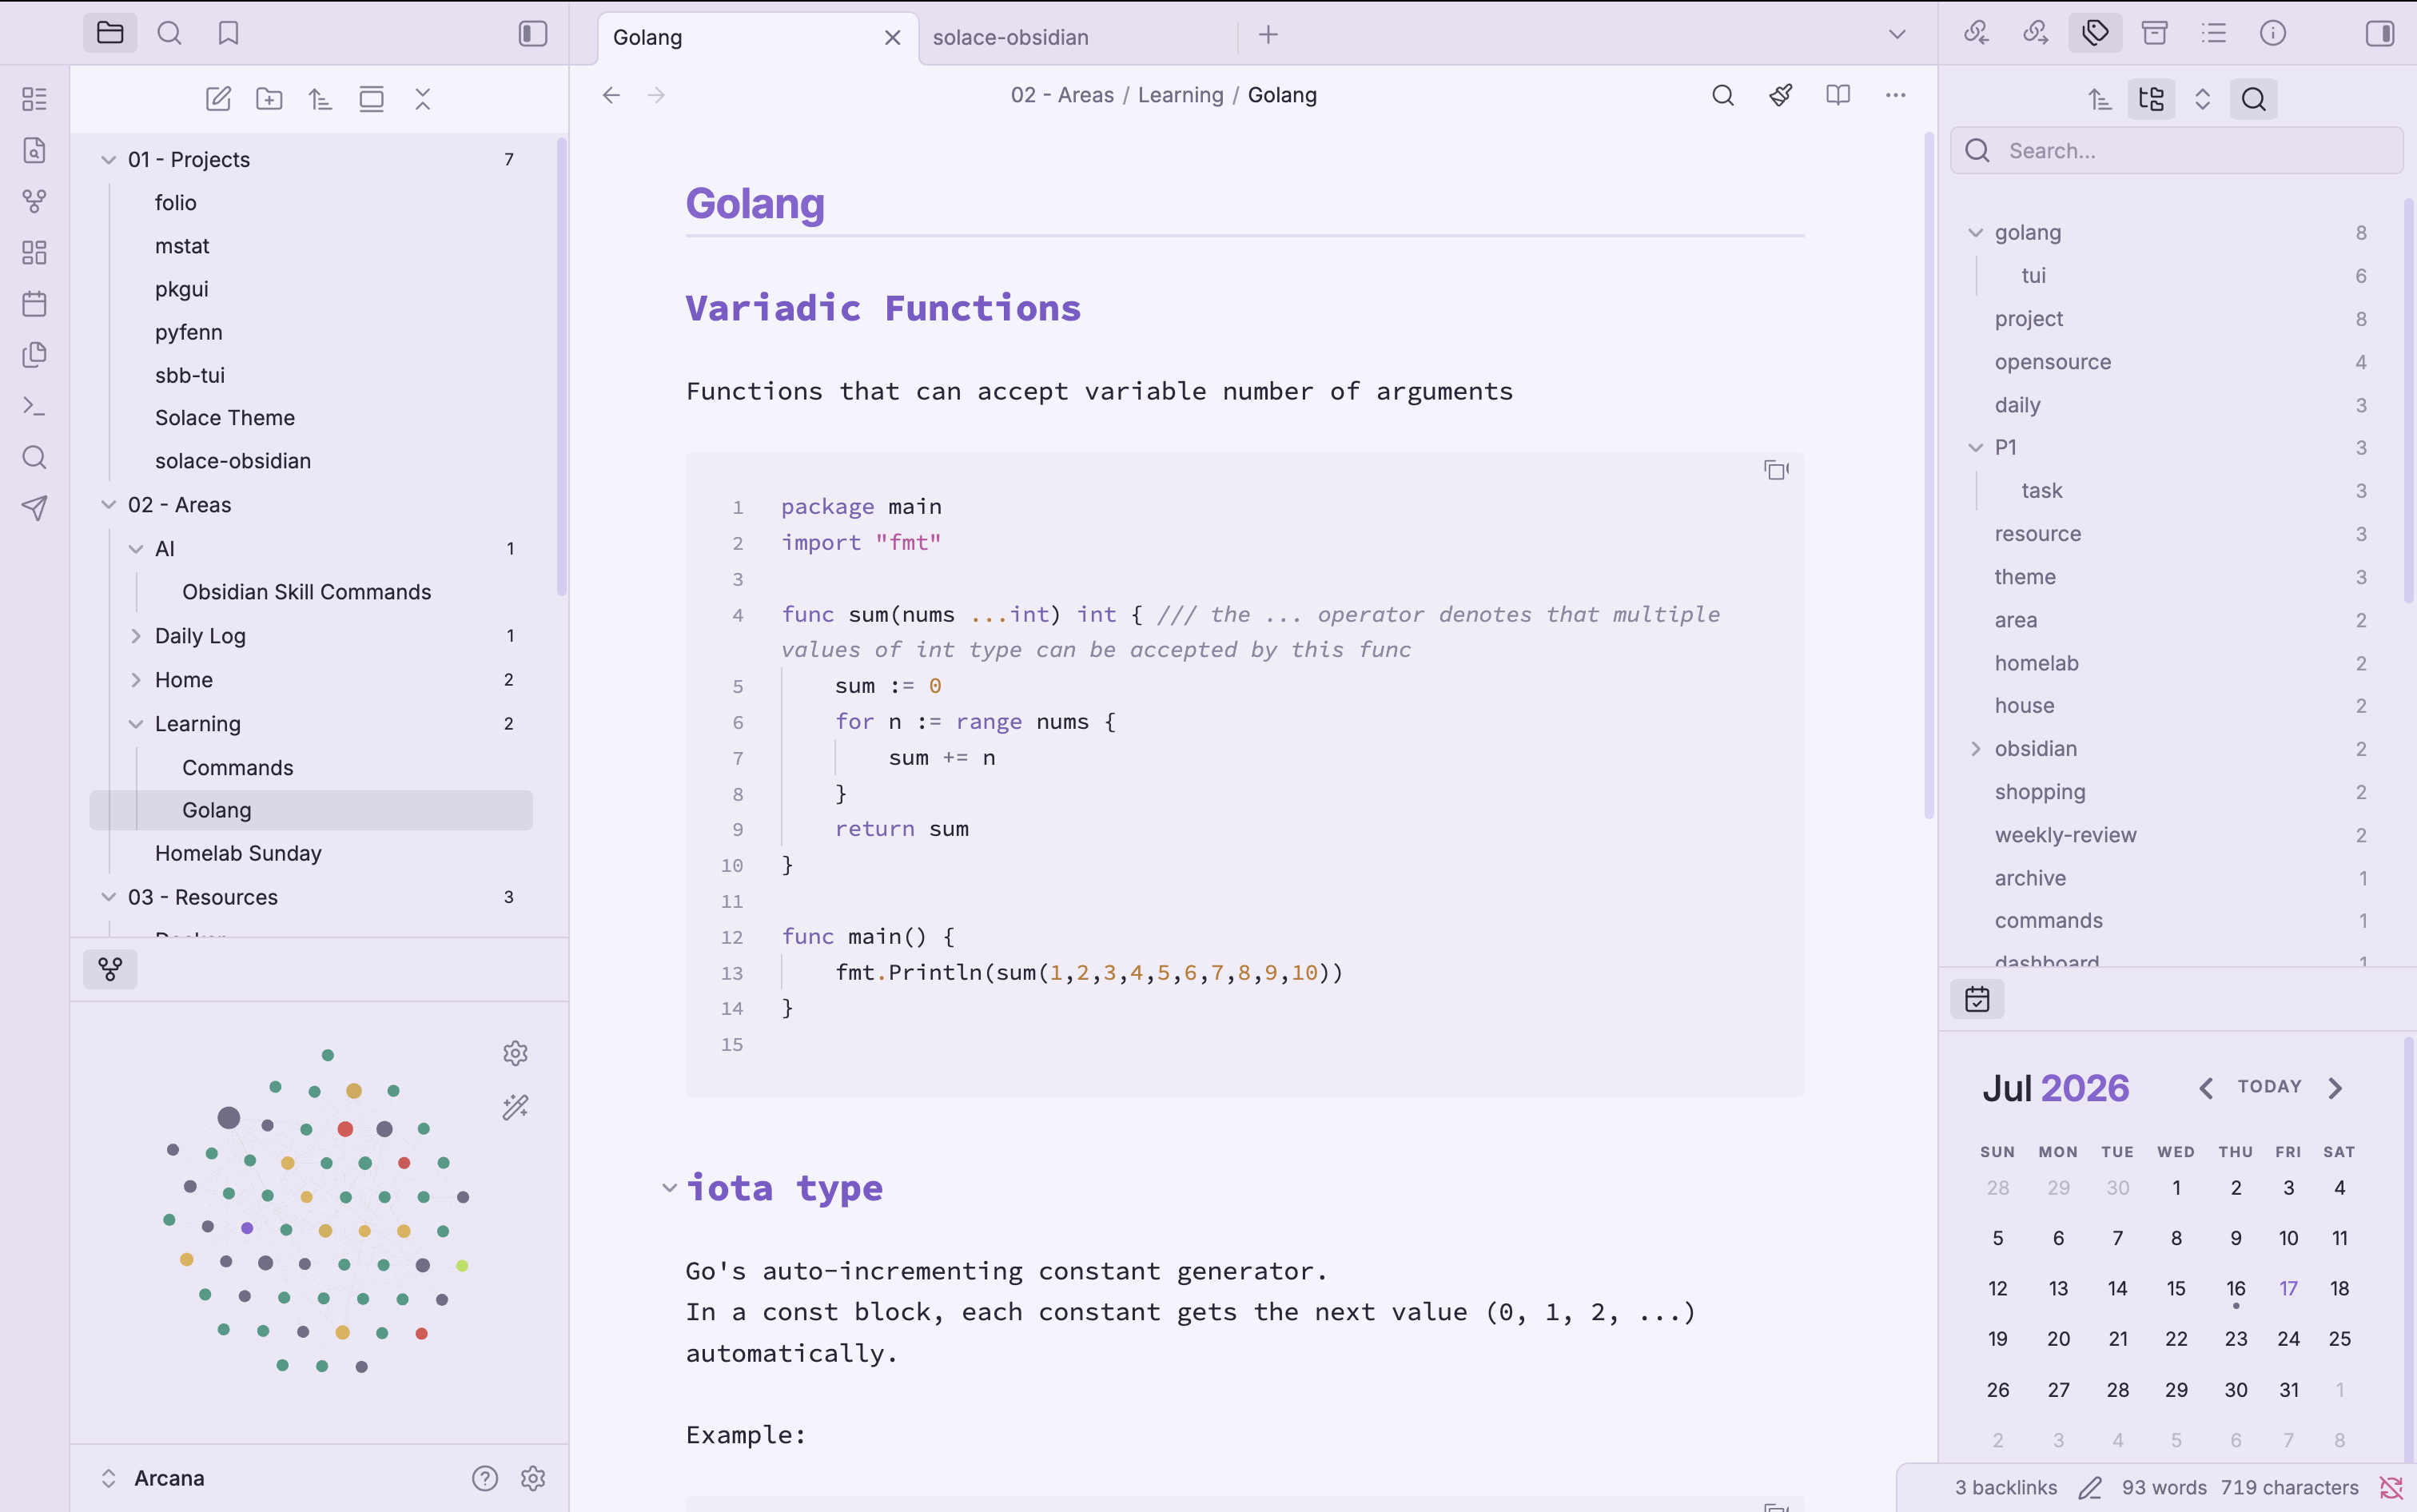Open Obsidian settings gear at bottom
Screen dimensions: 2417x1512
pyautogui.click(x=533, y=1479)
